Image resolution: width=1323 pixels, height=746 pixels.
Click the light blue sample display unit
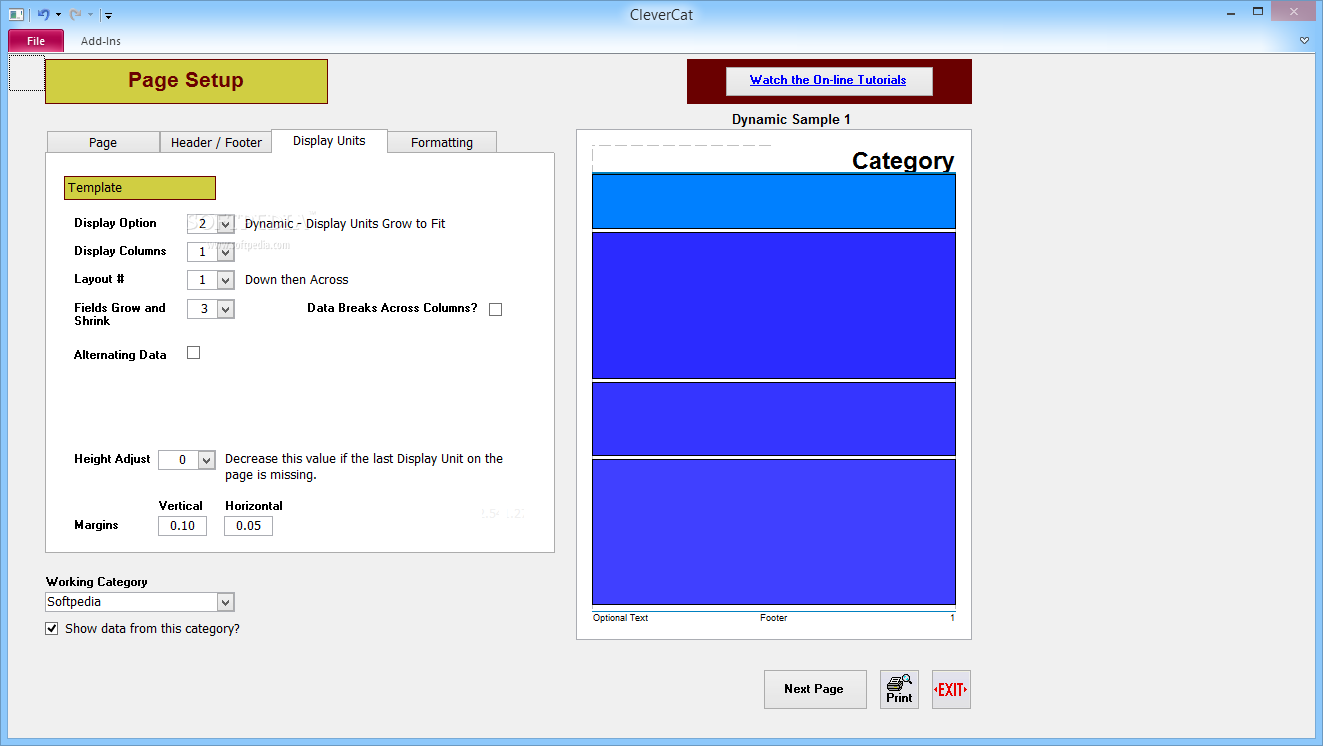pyautogui.click(x=774, y=201)
